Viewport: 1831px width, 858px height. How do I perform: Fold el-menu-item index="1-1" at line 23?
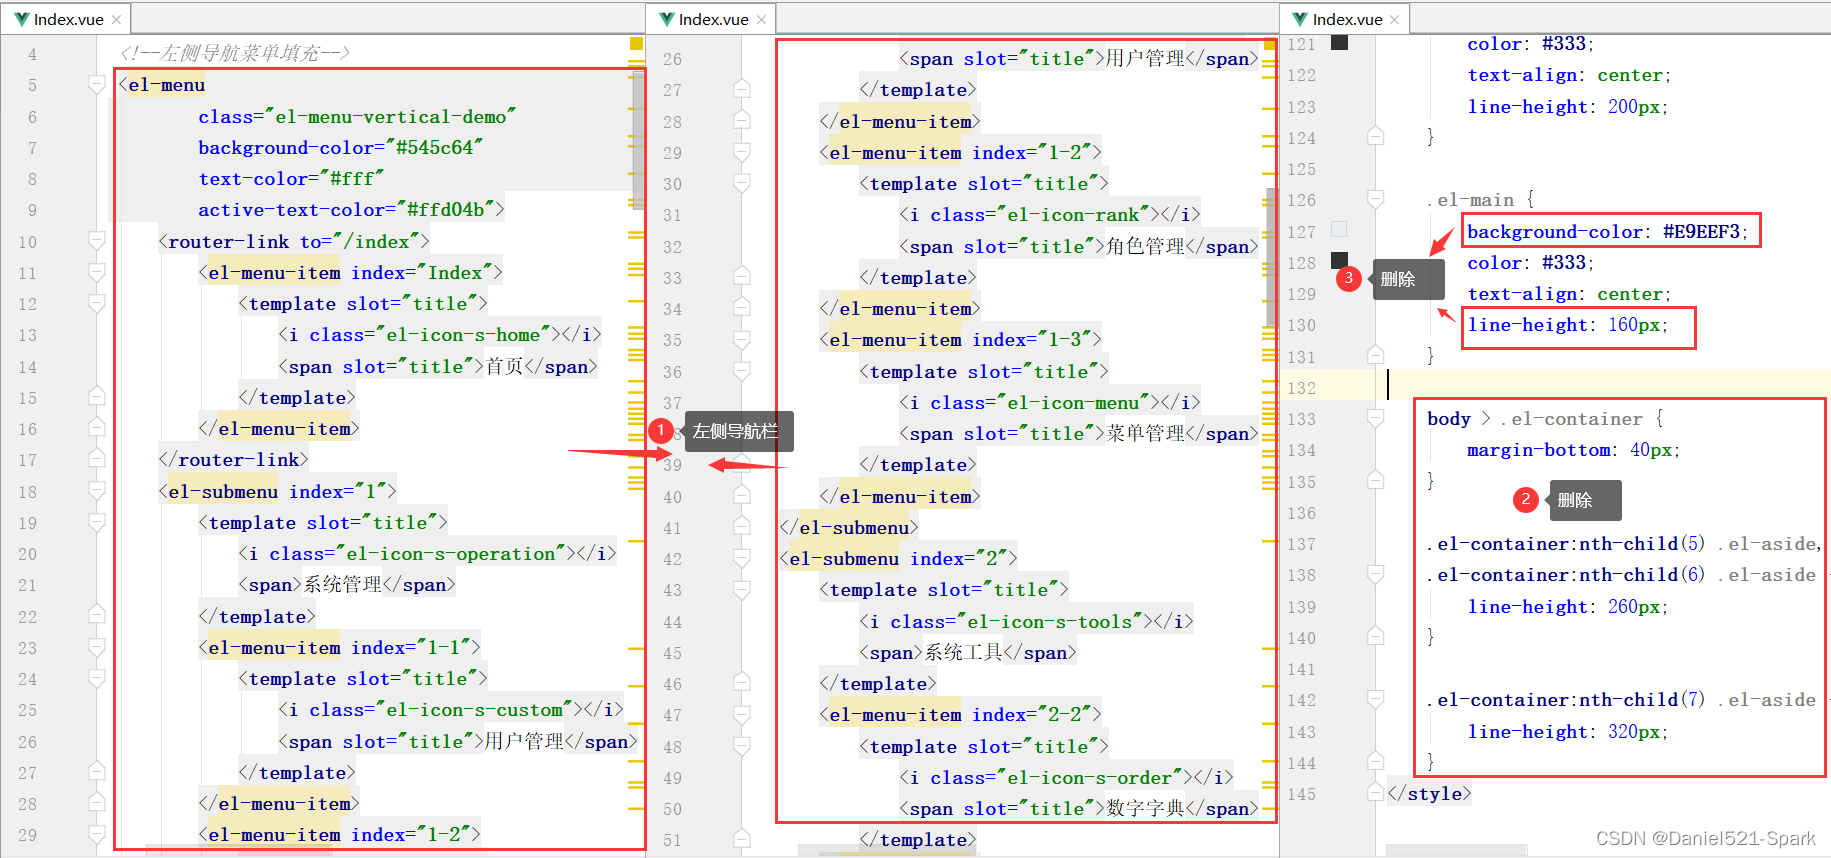(97, 647)
